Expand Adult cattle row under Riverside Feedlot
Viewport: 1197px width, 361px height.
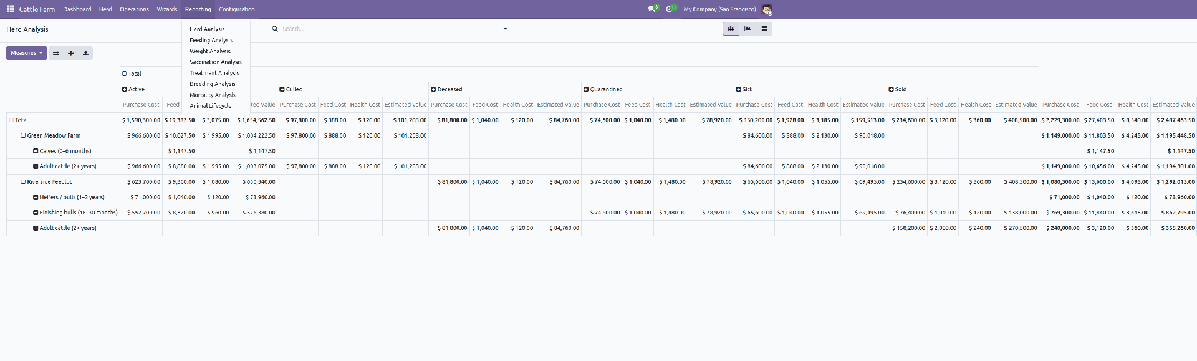click(65, 228)
